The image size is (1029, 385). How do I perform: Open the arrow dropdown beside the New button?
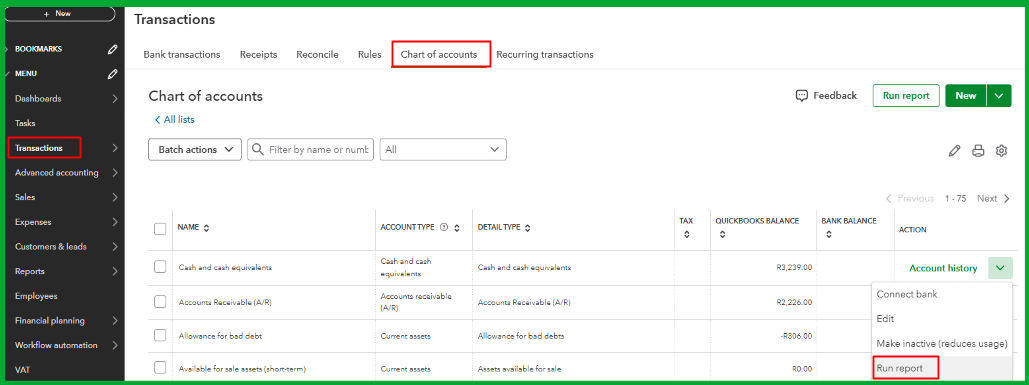point(998,96)
